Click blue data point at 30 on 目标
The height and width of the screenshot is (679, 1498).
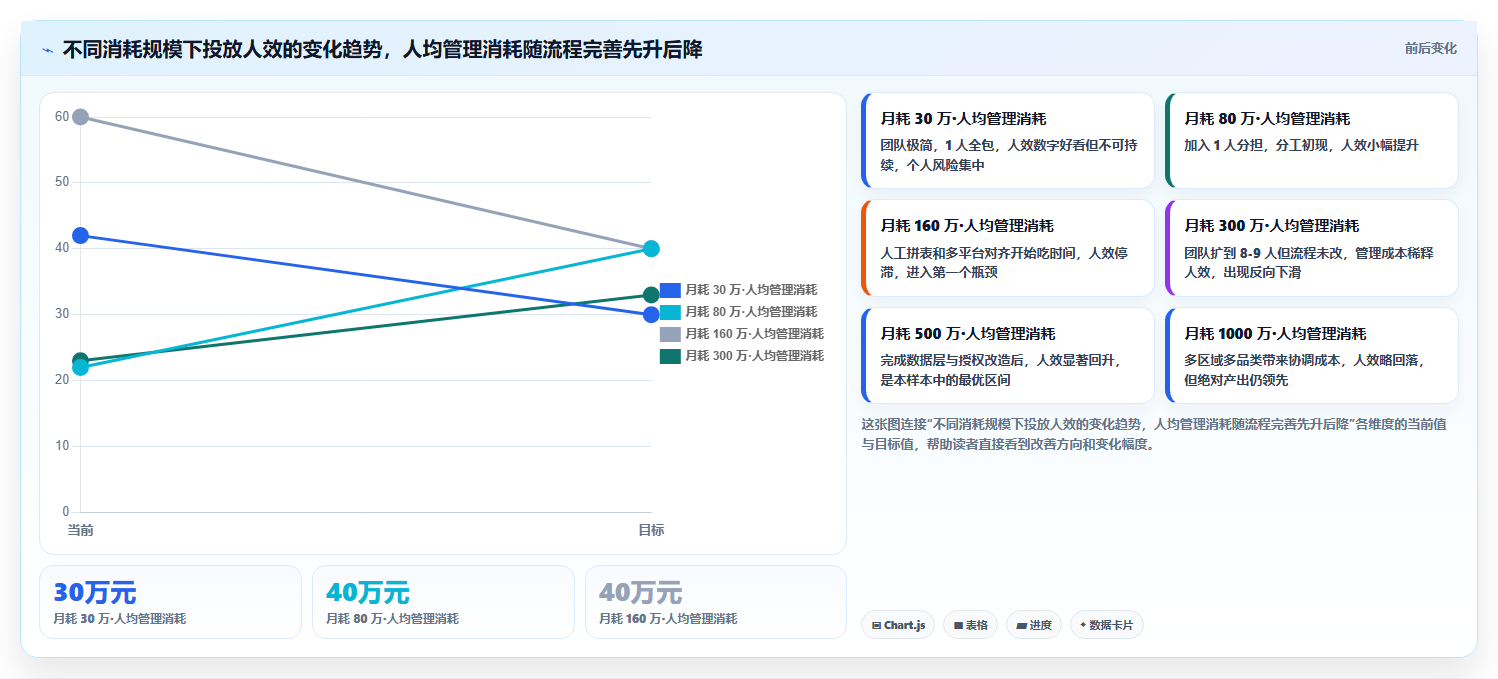click(651, 315)
